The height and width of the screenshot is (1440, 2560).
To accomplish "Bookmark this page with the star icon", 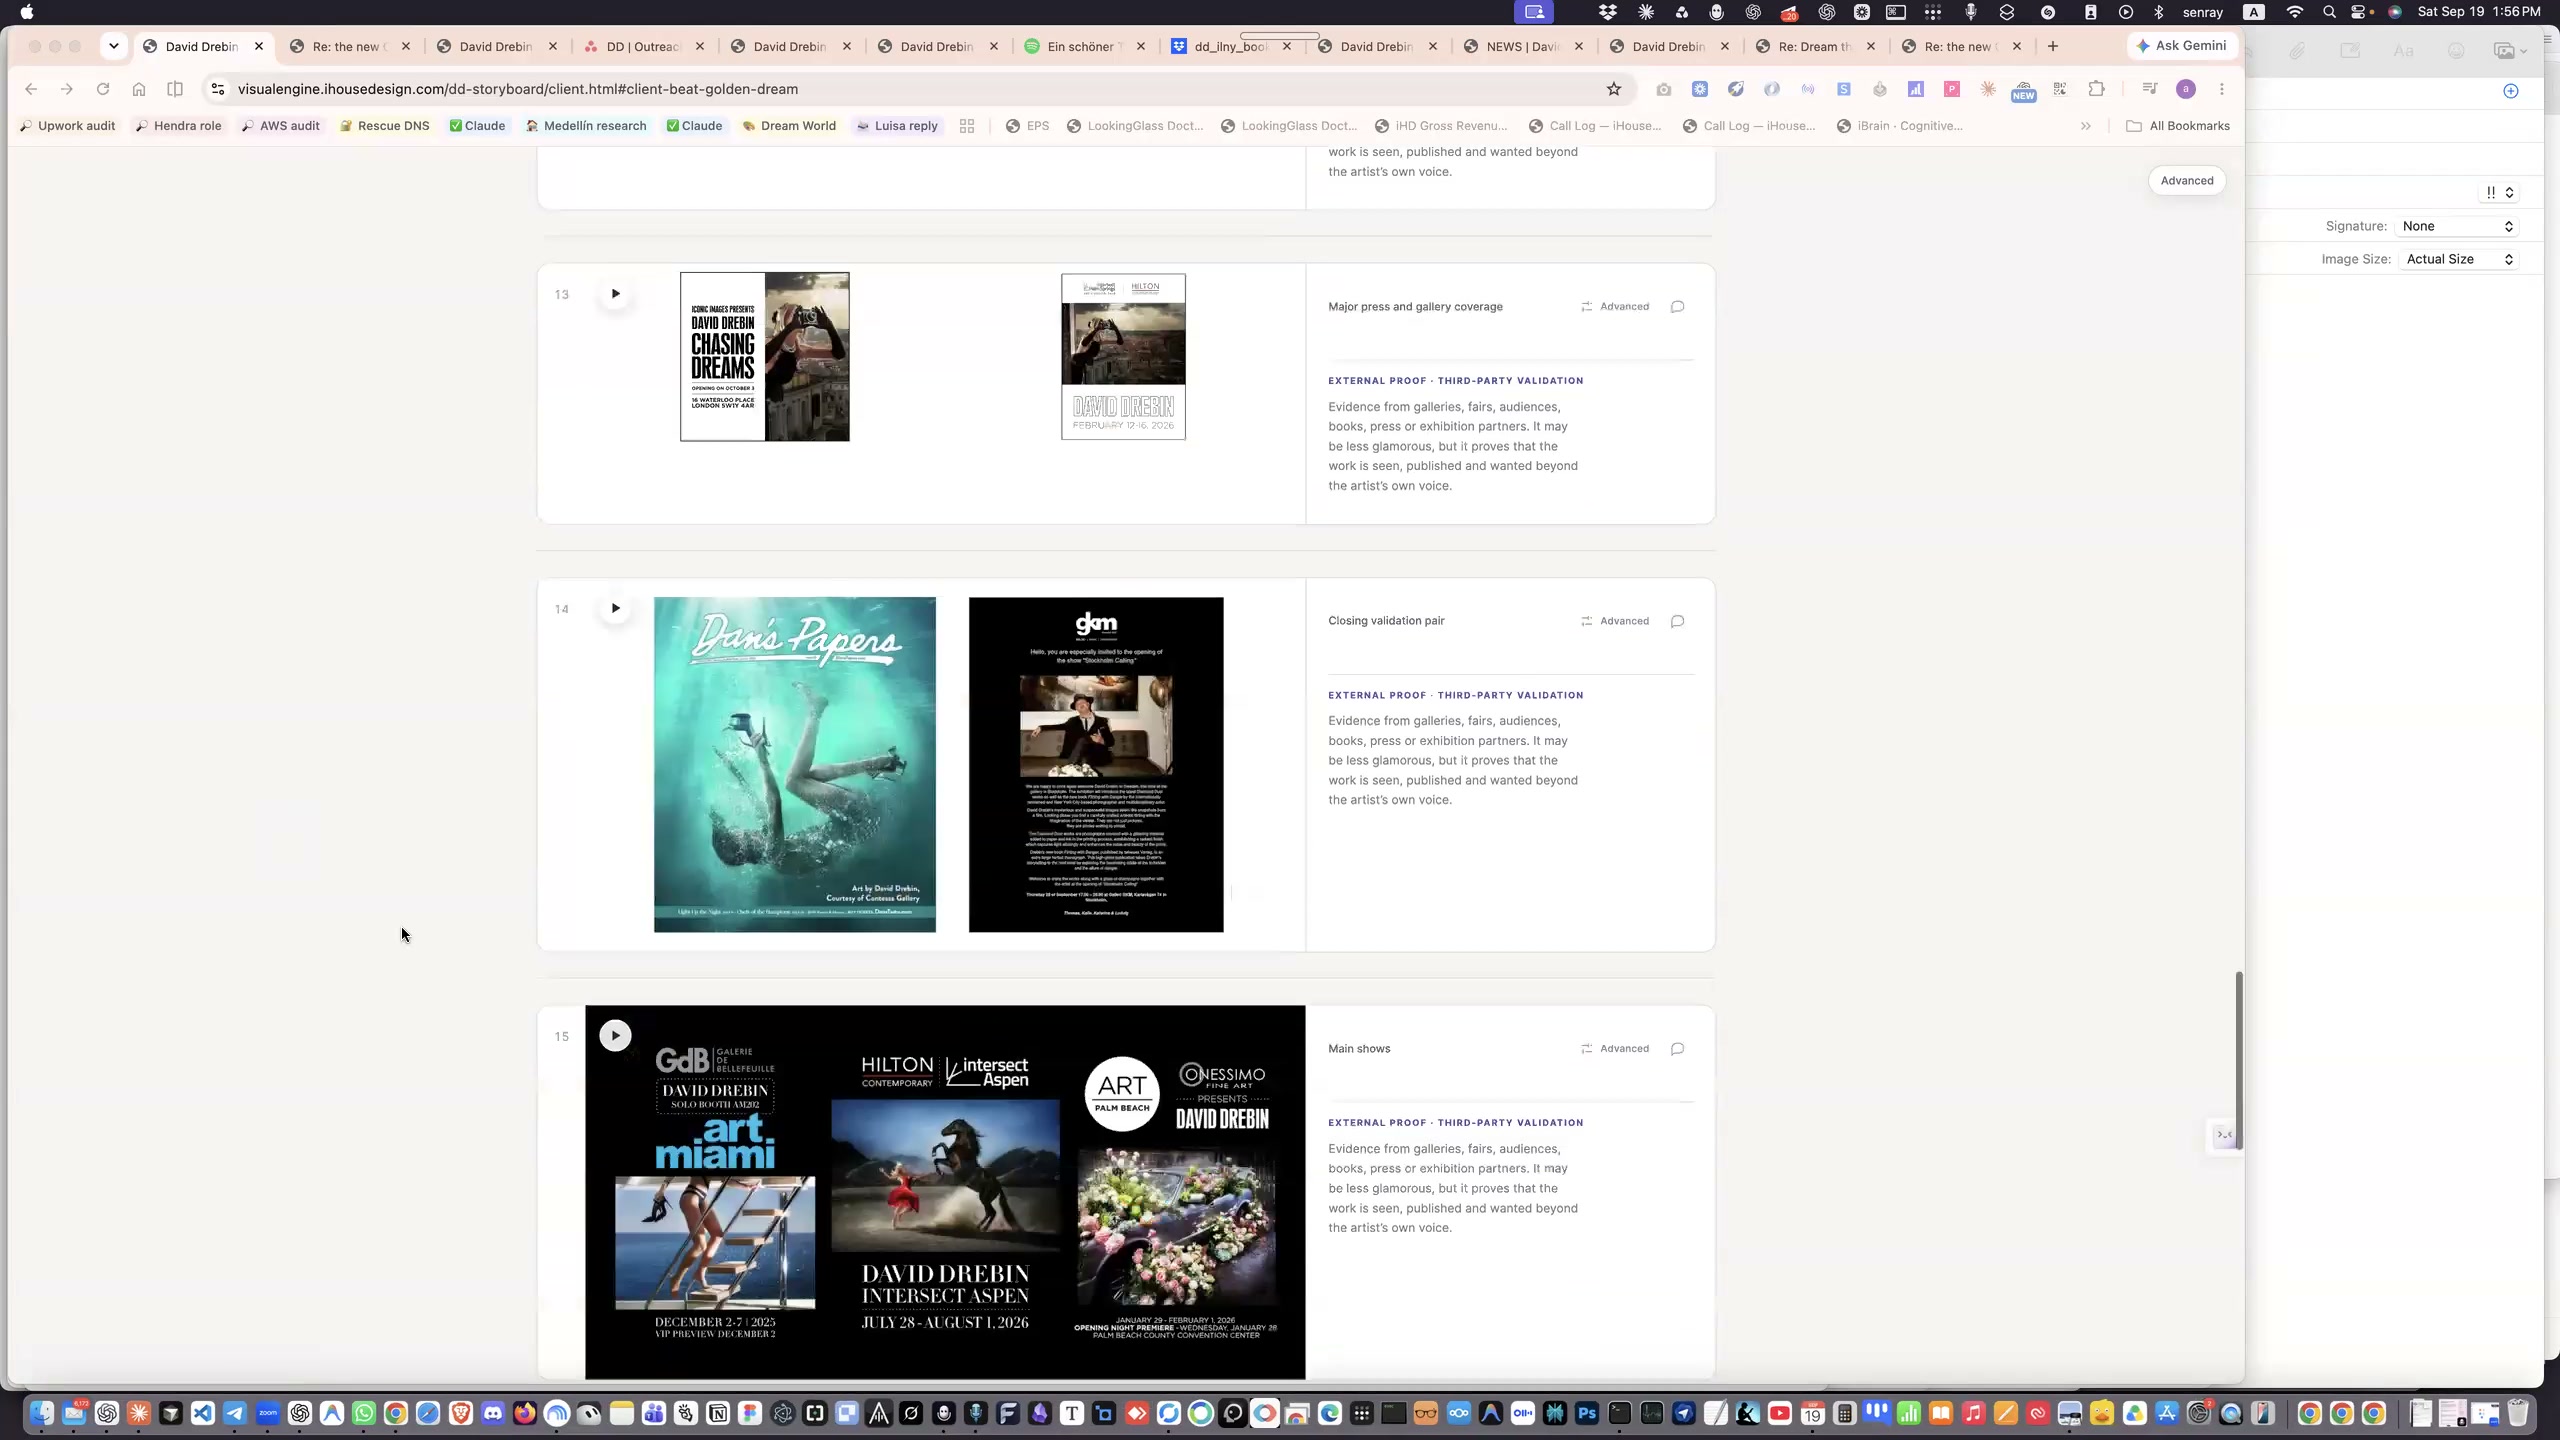I will click(x=1613, y=89).
